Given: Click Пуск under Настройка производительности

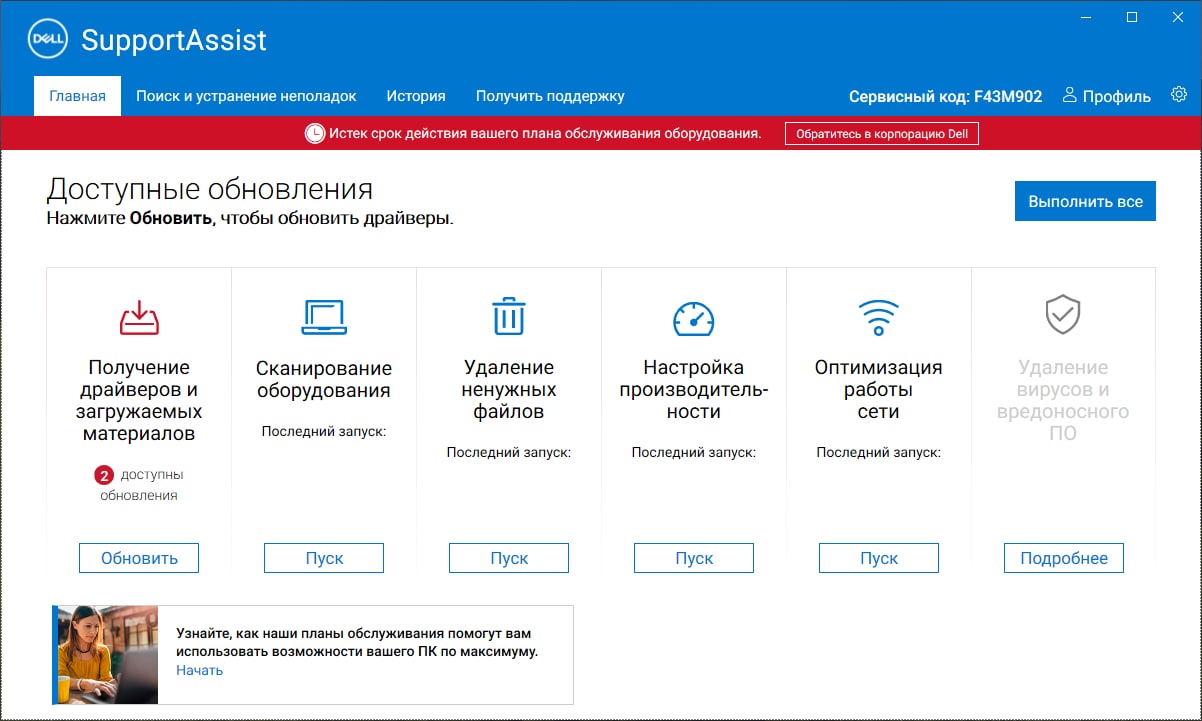Looking at the screenshot, I should [694, 558].
